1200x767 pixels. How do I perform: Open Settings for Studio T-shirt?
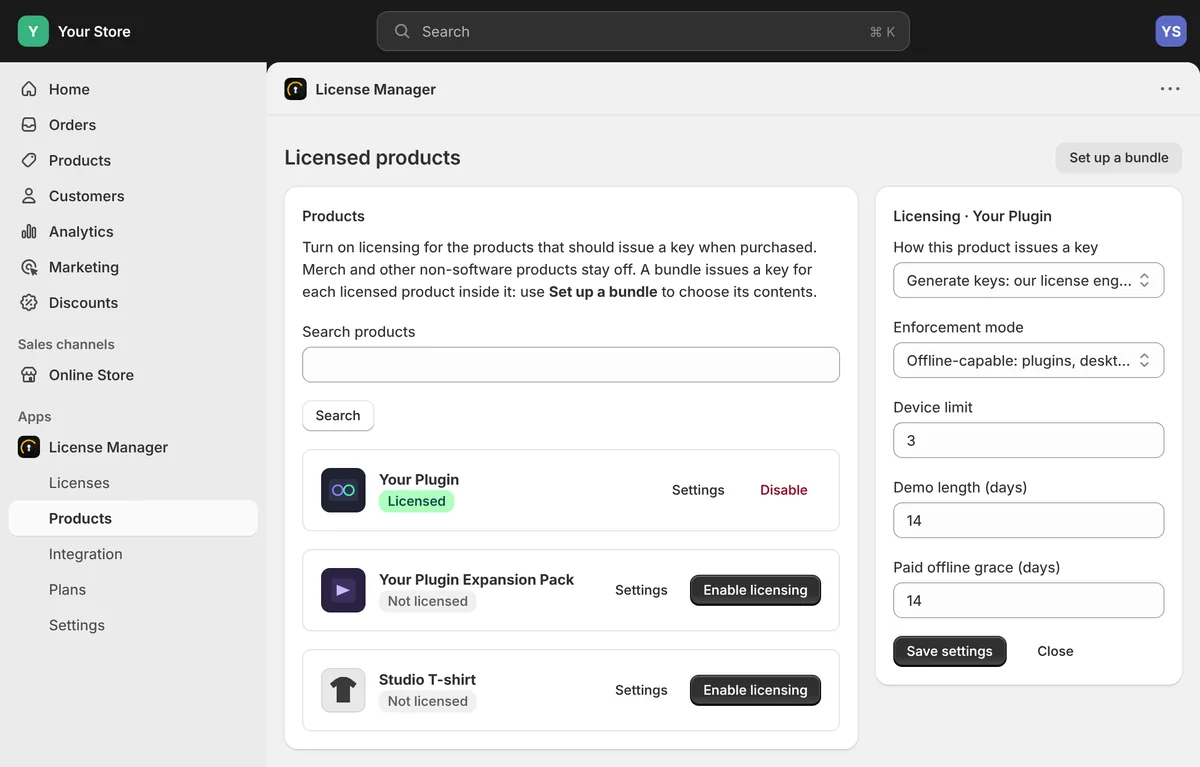(x=641, y=690)
